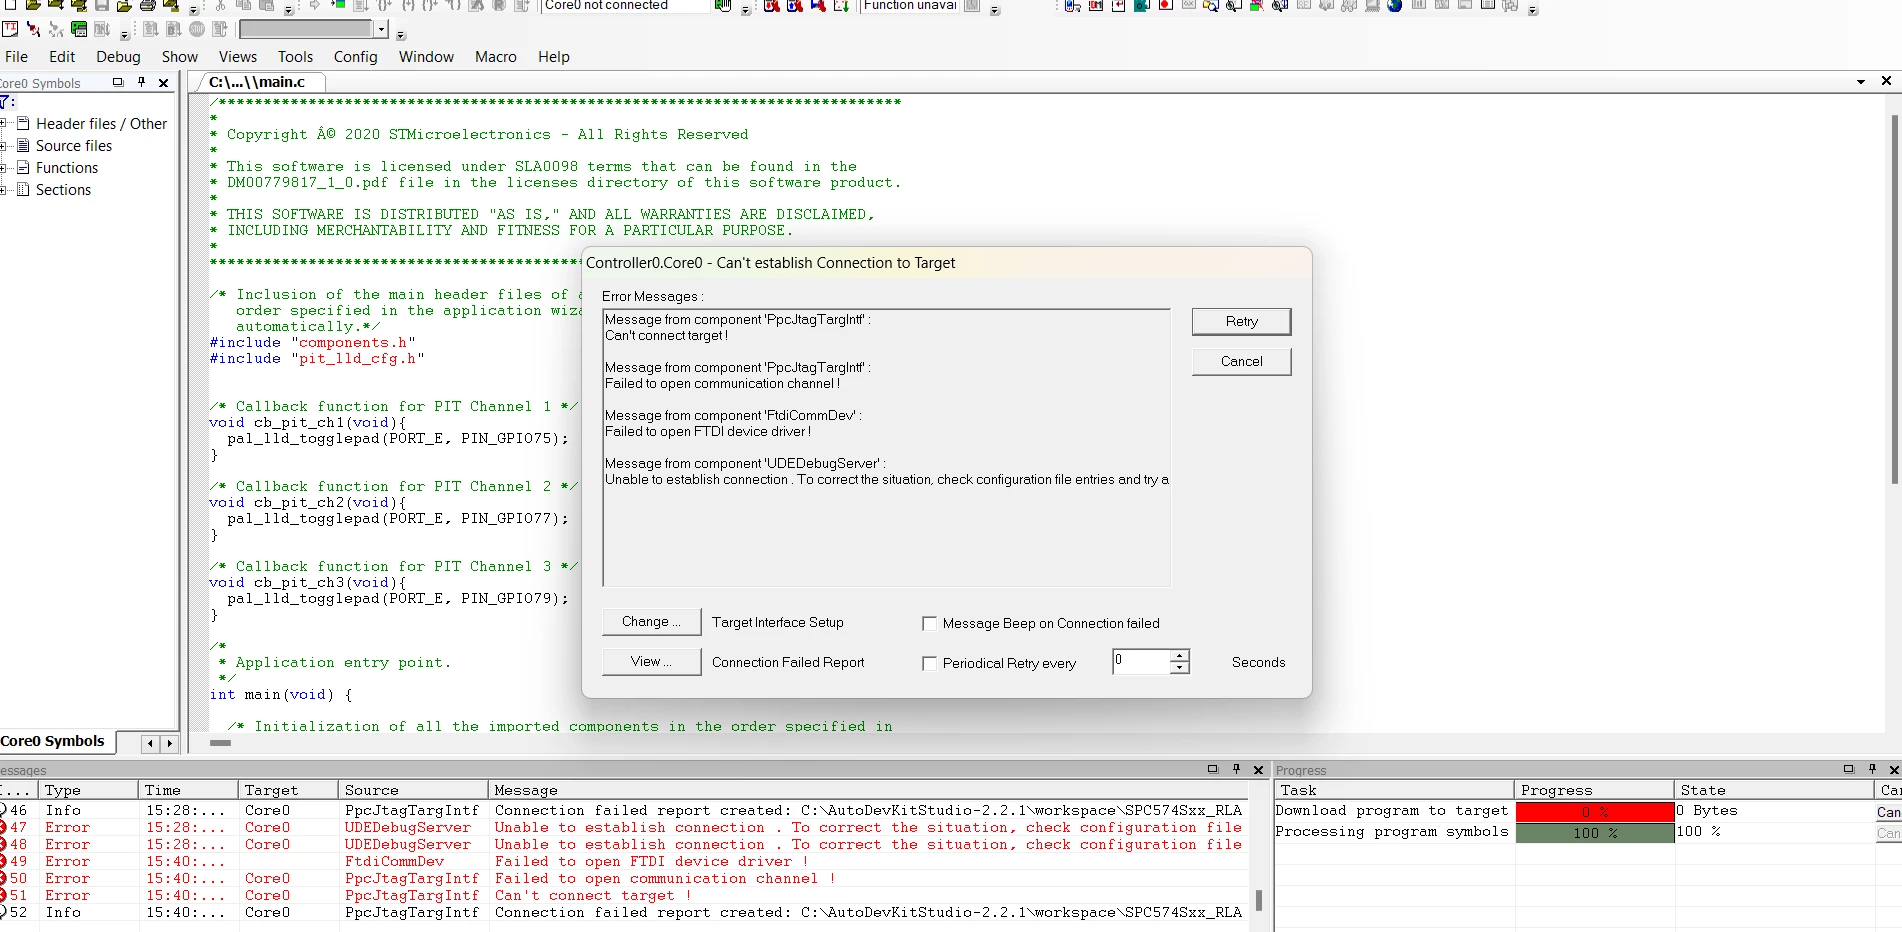Image resolution: width=1902 pixels, height=932 pixels.
Task: Click the red record circle toolbar icon
Action: coord(1165,5)
